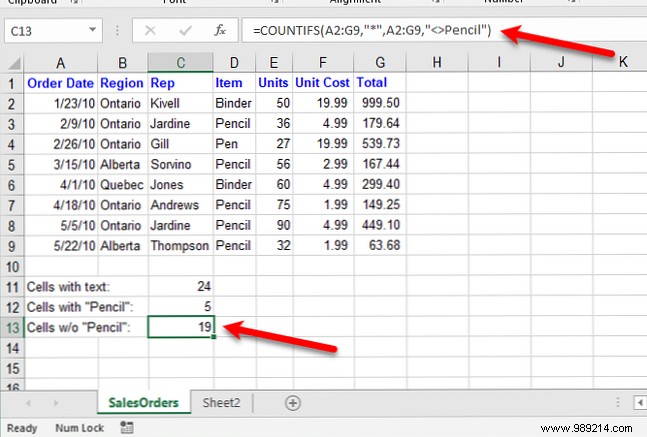The image size is (647, 437).
Task: Select the "Unit Cost" header cell
Action: [323, 83]
